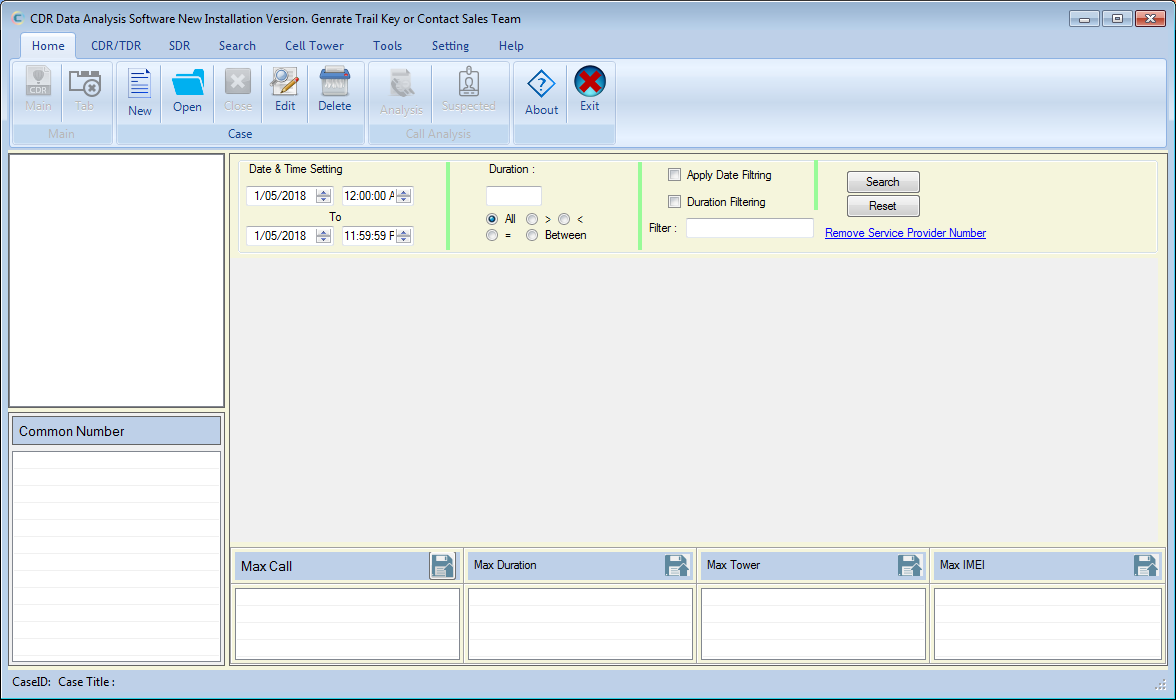
Task: Enable Duration Filtering
Action: [x=674, y=201]
